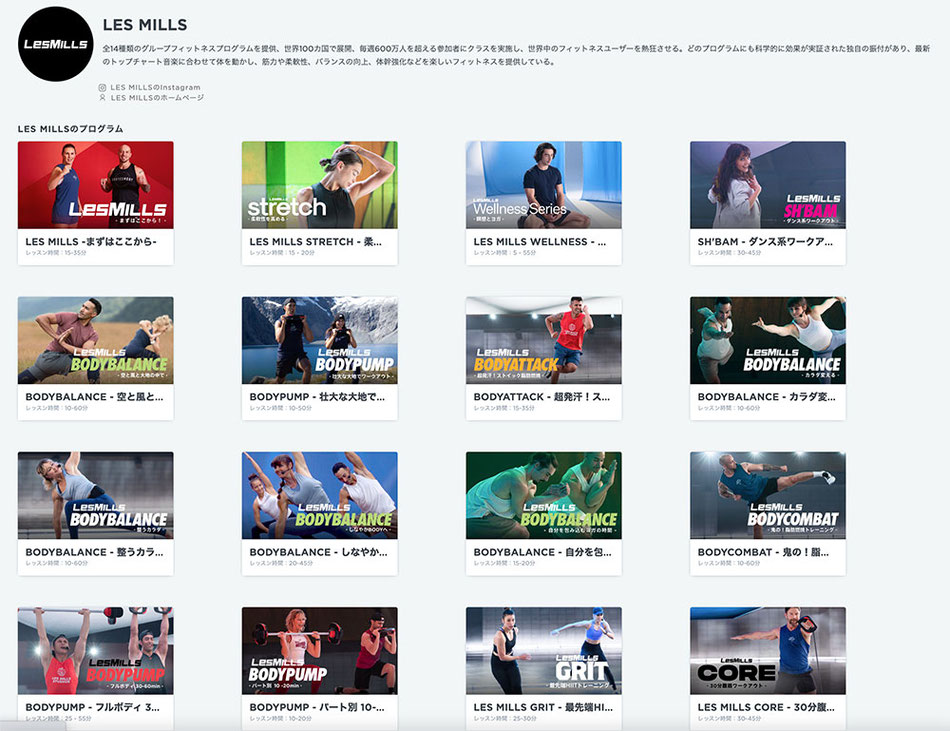This screenshot has height=731, width=950.
Task: Open the BODYPUMP パート別 thumbnail
Action: coord(320,650)
